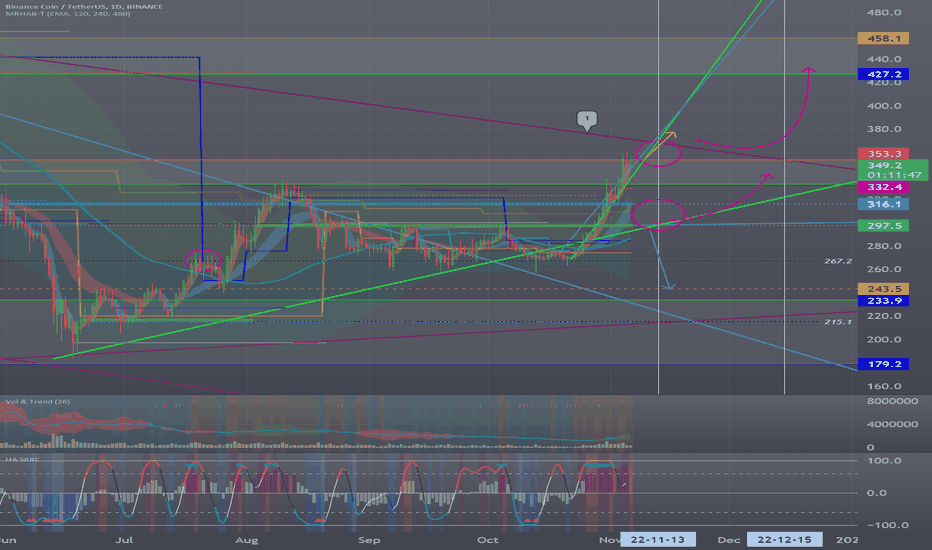Click the 179.2 blue price label

click(883, 364)
